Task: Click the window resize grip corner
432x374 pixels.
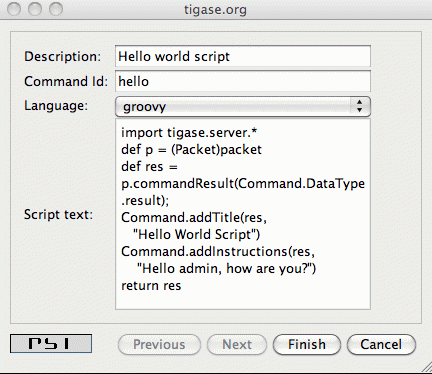Action: tap(427, 367)
